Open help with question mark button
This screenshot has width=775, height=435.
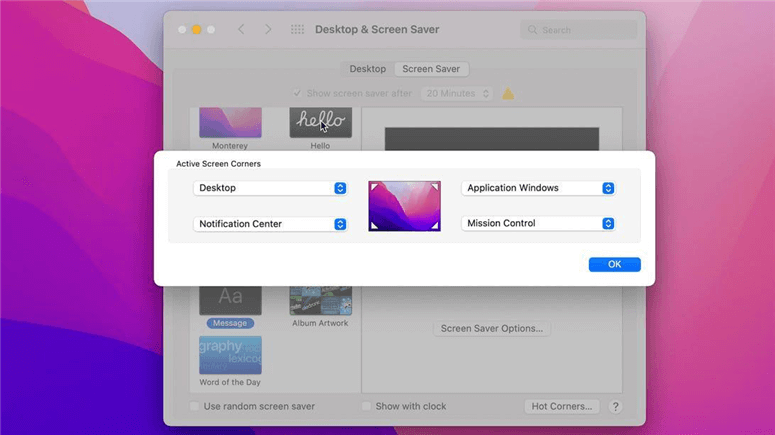pyautogui.click(x=615, y=406)
